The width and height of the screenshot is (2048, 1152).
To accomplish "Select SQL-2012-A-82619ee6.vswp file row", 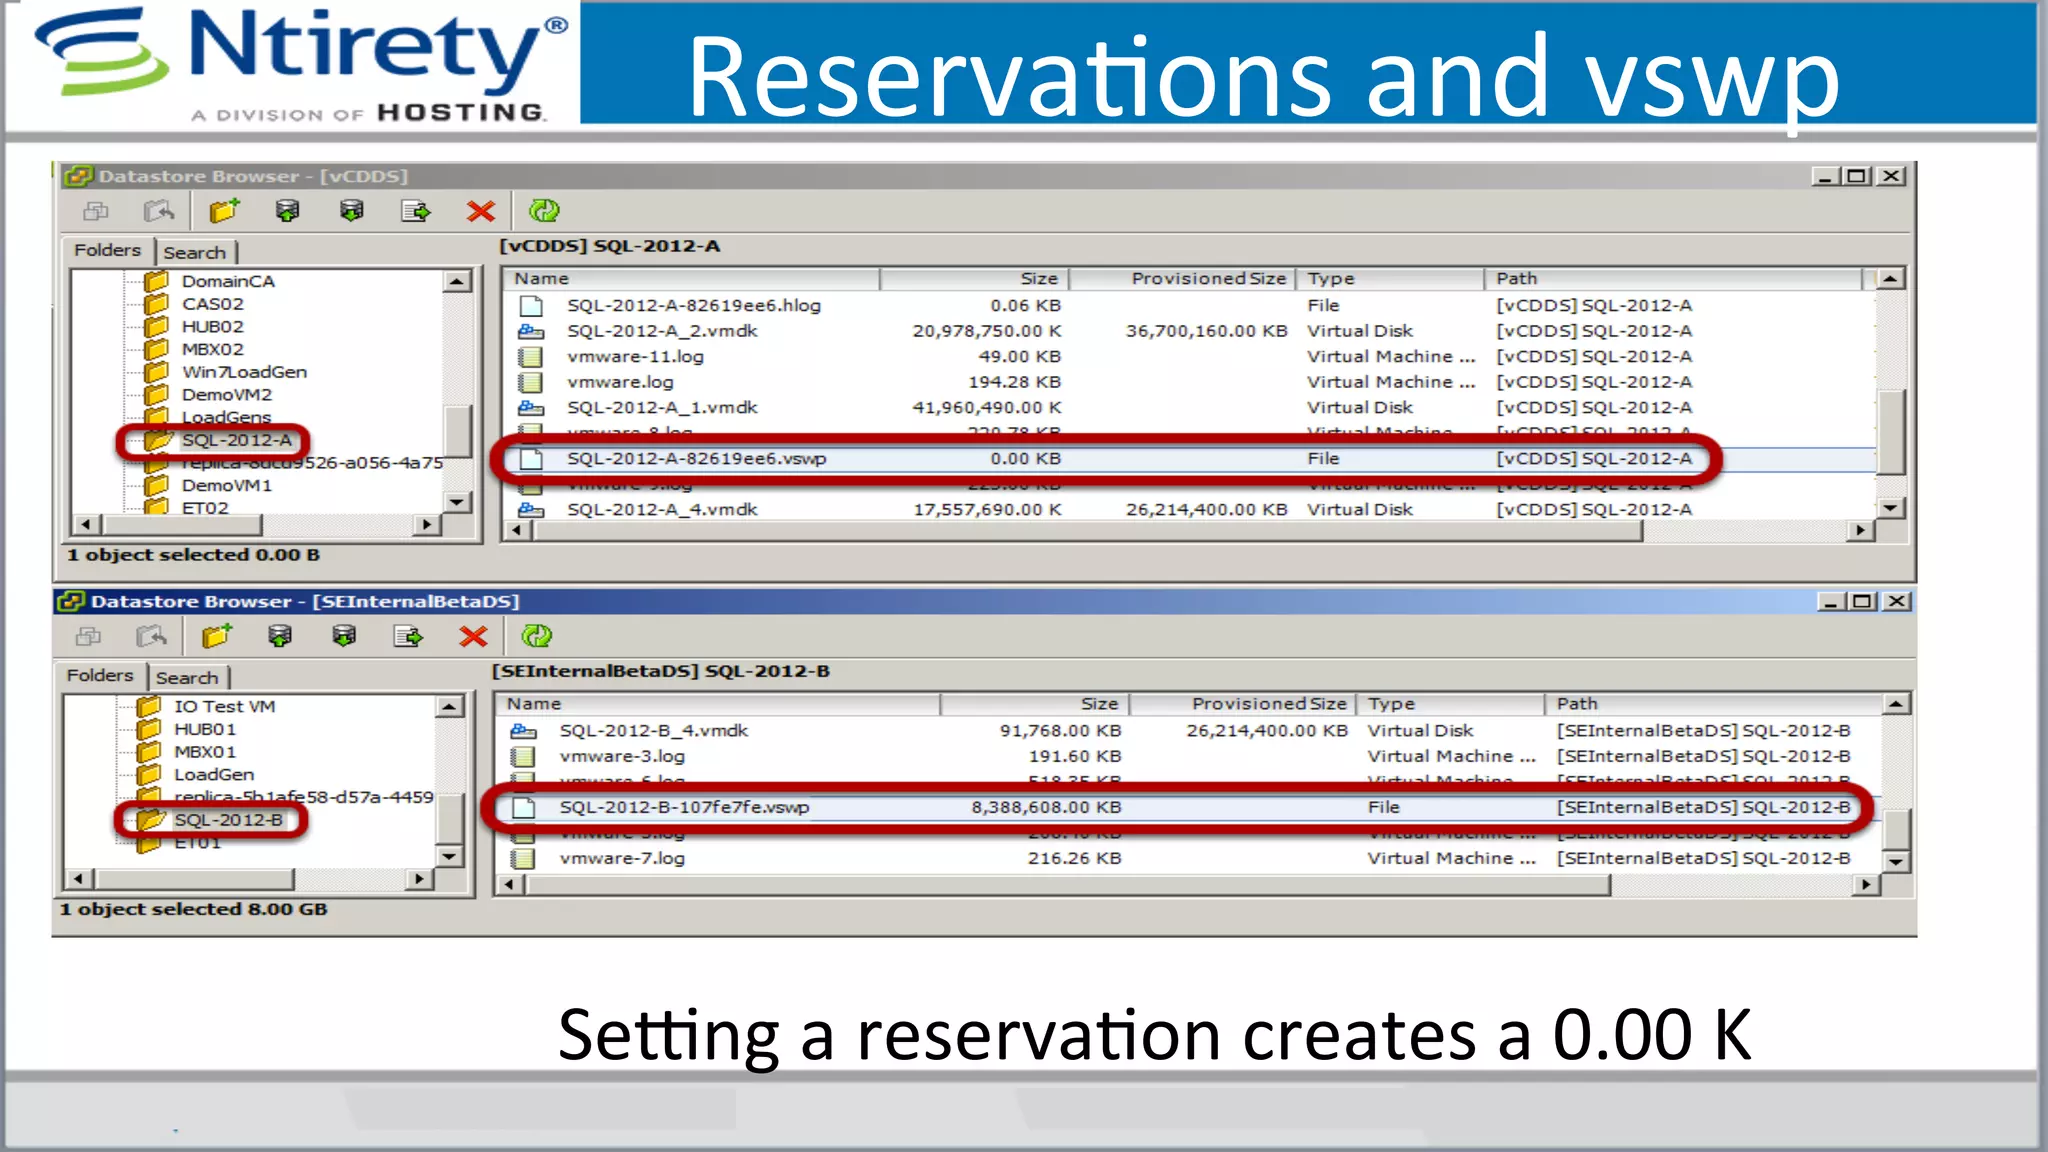I will click(1189, 459).
